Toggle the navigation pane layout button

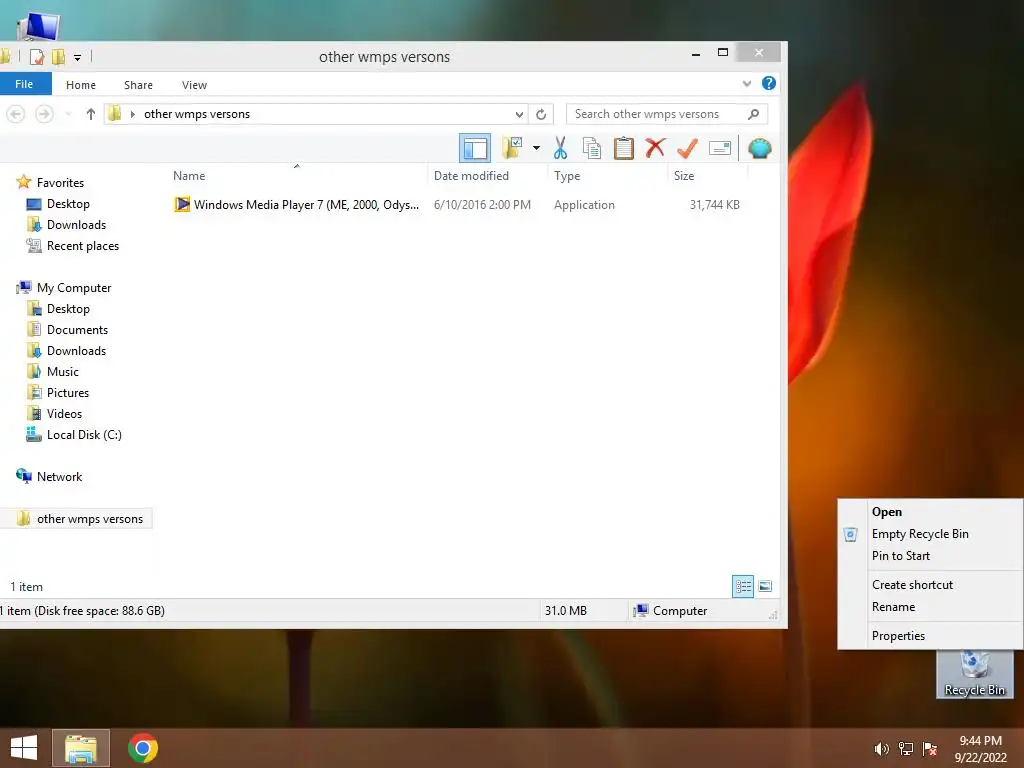475,148
